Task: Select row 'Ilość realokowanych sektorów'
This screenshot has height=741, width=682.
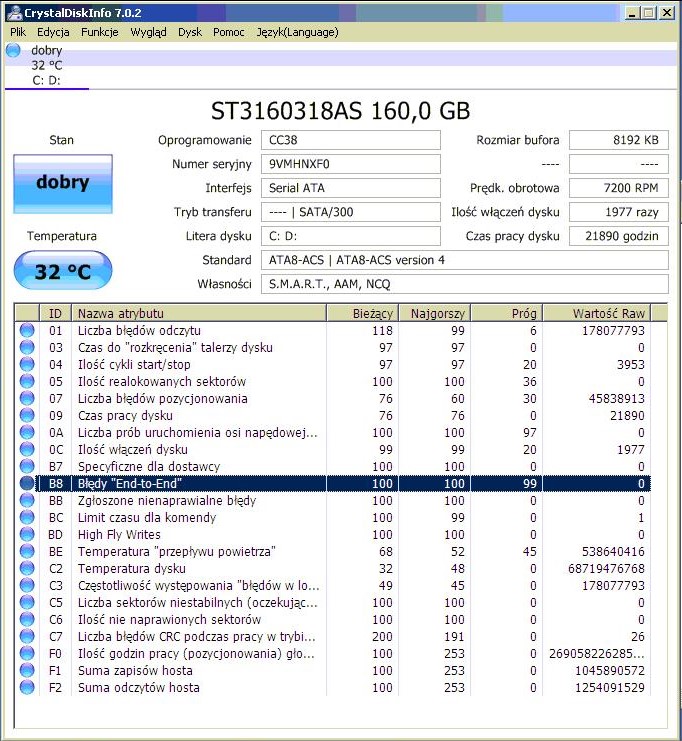Action: 333,381
